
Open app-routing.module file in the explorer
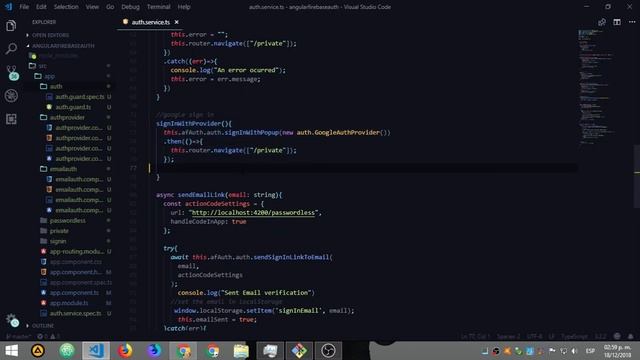pos(77,251)
